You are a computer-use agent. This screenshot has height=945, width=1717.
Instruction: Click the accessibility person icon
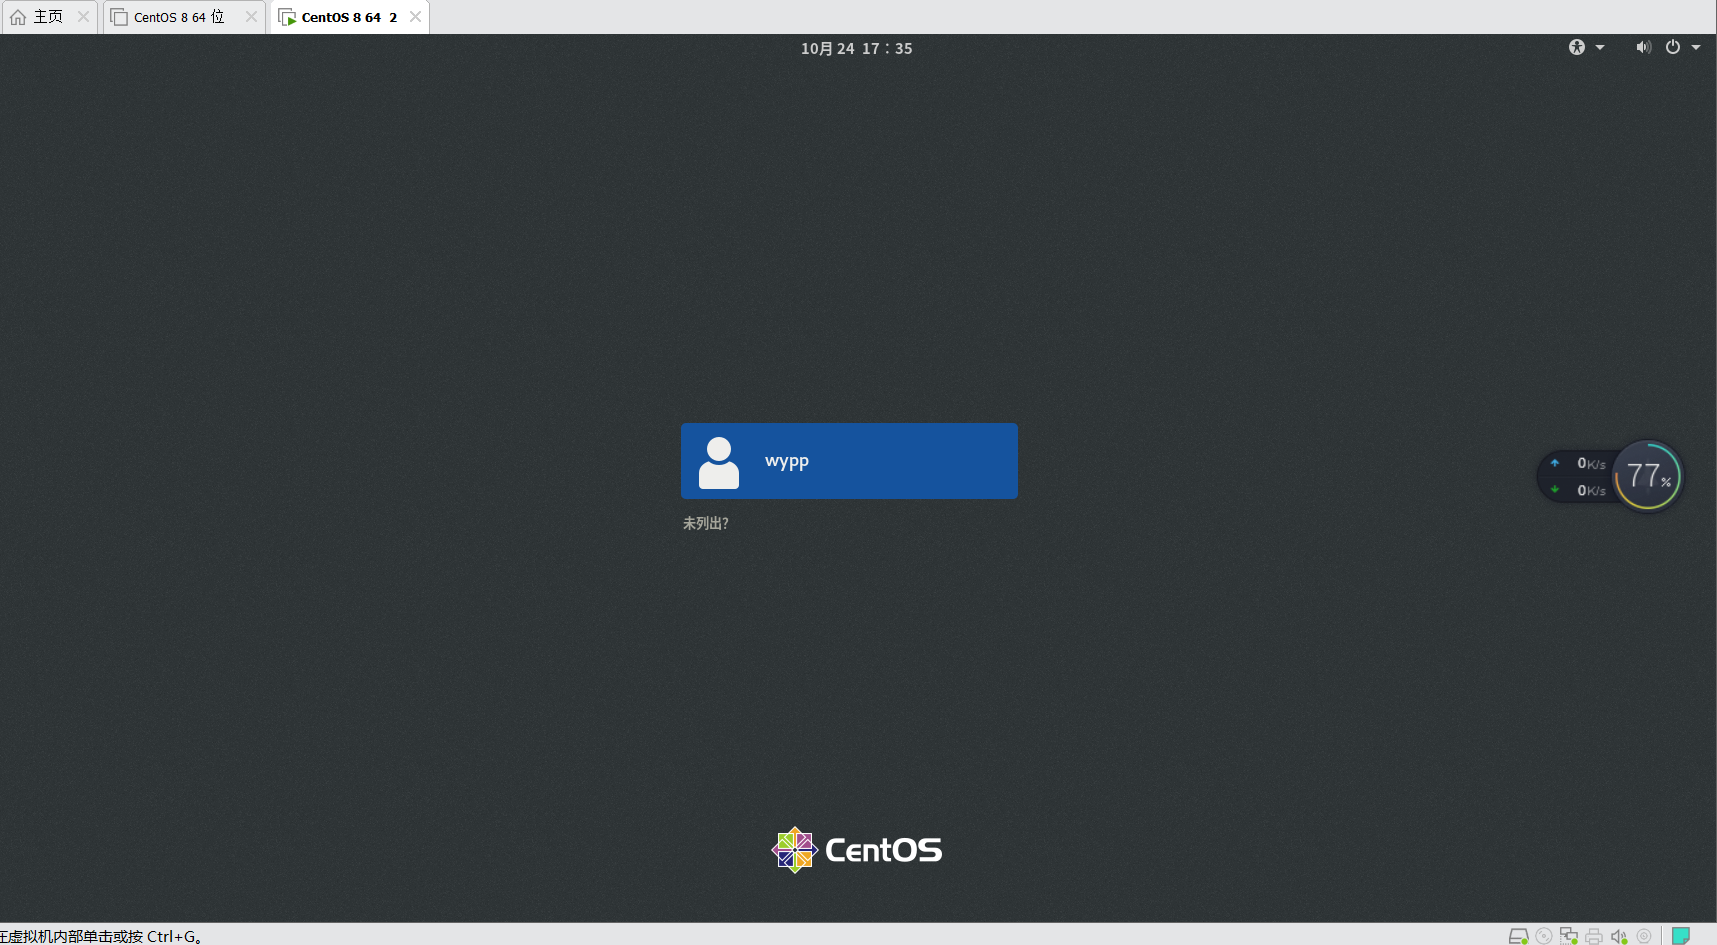[1577, 47]
